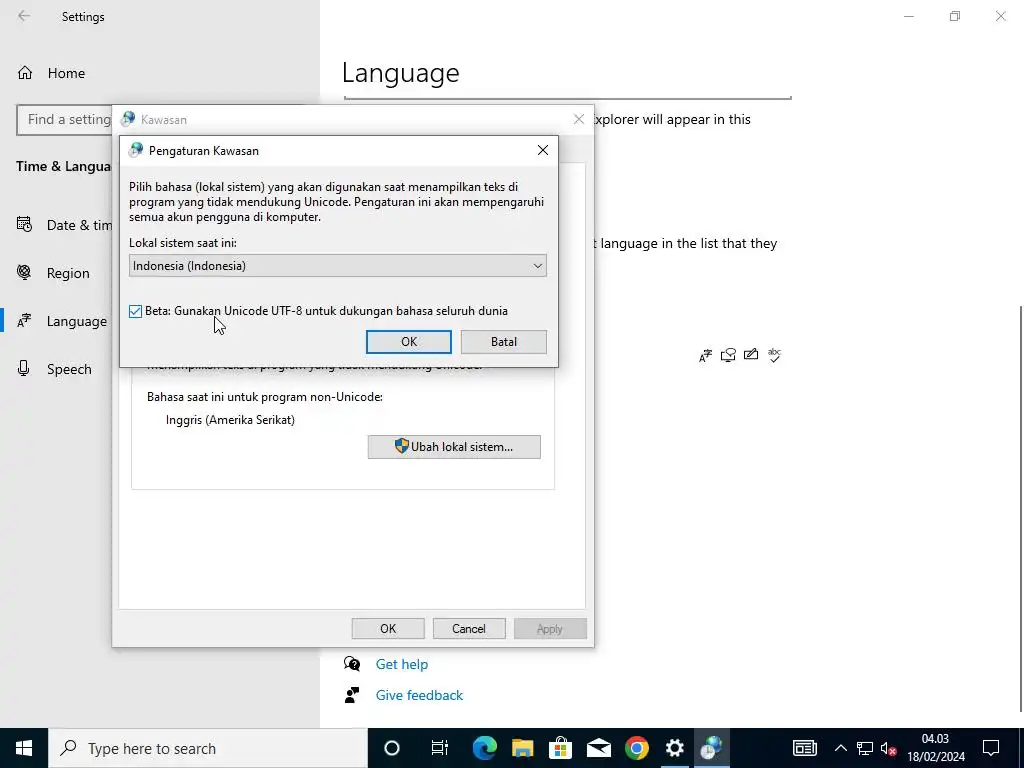Open Microsoft Store from the taskbar
This screenshot has width=1024, height=768.
(560, 748)
